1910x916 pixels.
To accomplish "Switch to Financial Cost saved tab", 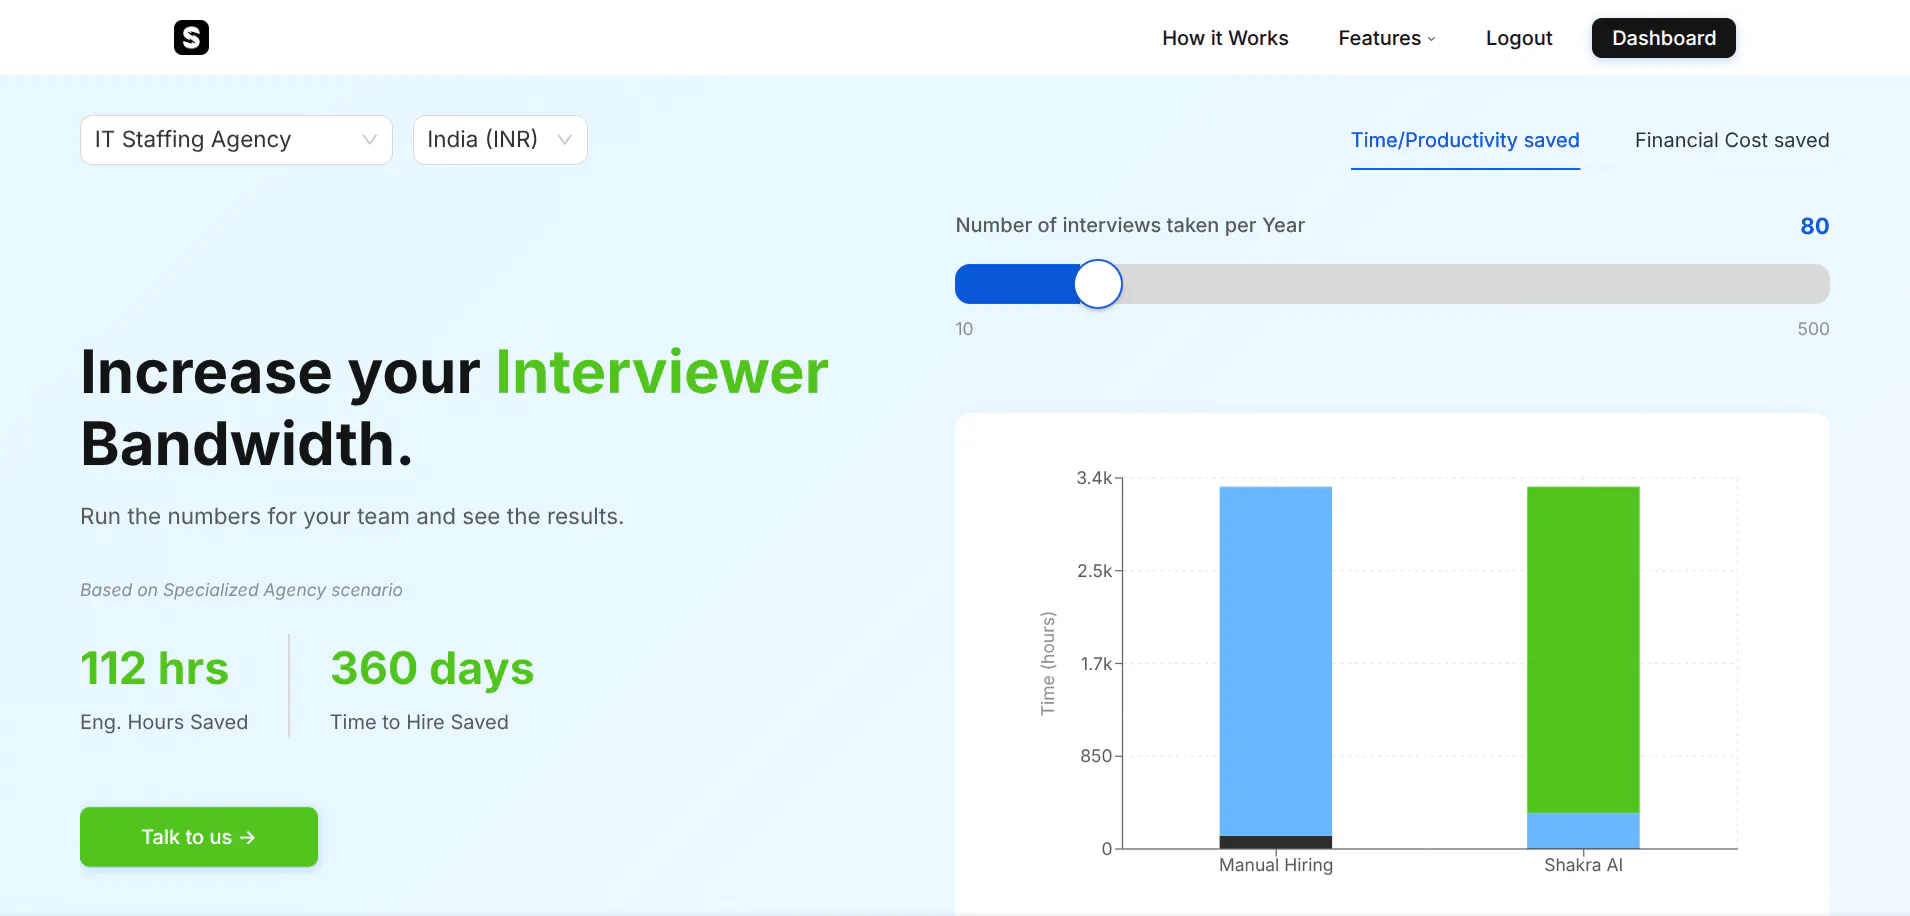I will pyautogui.click(x=1732, y=141).
